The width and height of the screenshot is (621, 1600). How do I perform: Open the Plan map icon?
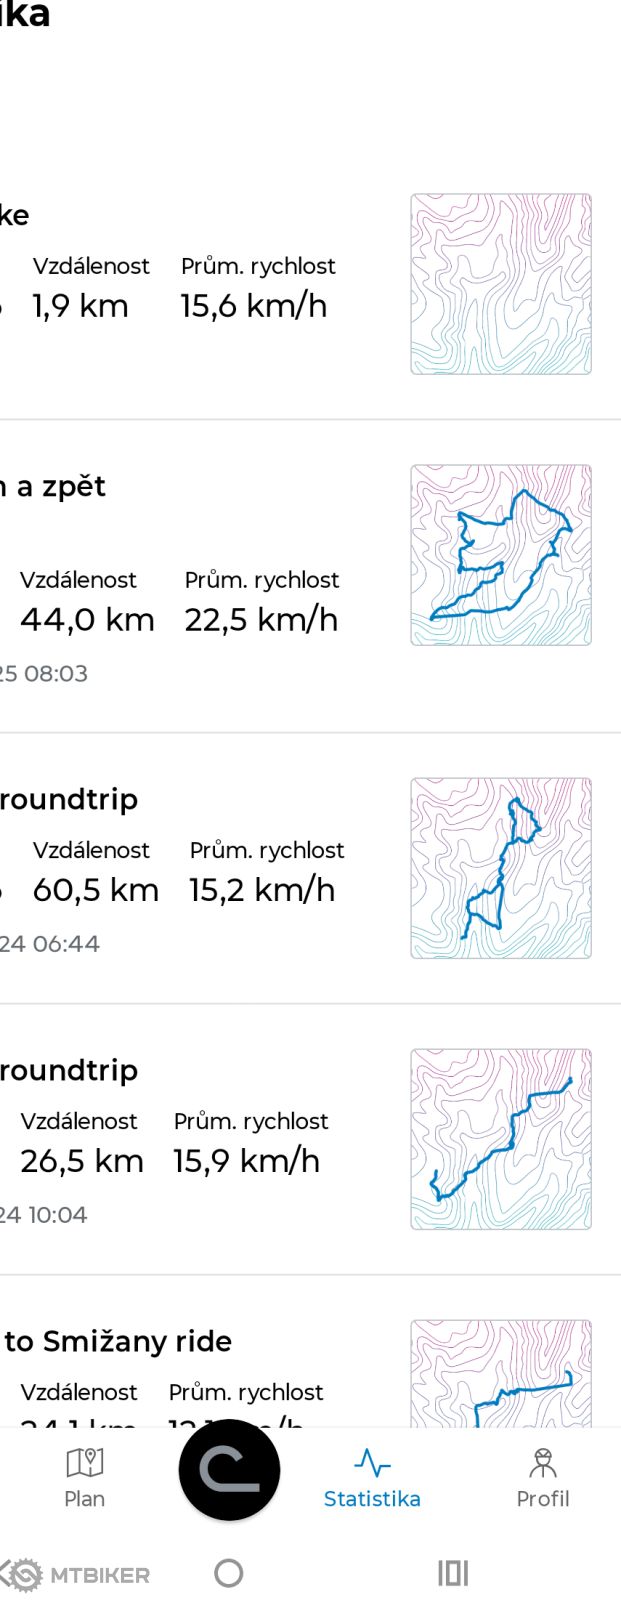[85, 1463]
